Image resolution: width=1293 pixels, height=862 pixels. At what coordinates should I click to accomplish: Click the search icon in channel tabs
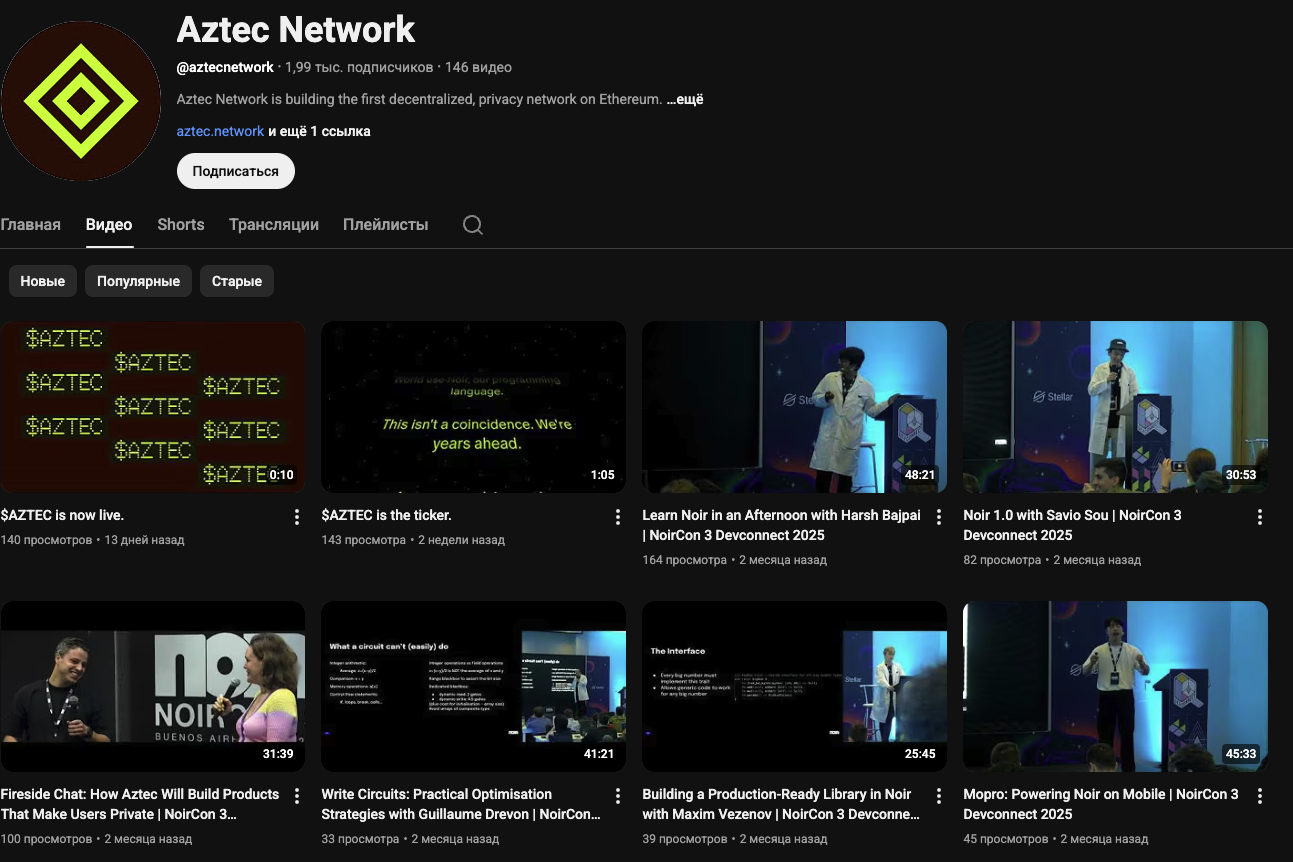click(473, 225)
